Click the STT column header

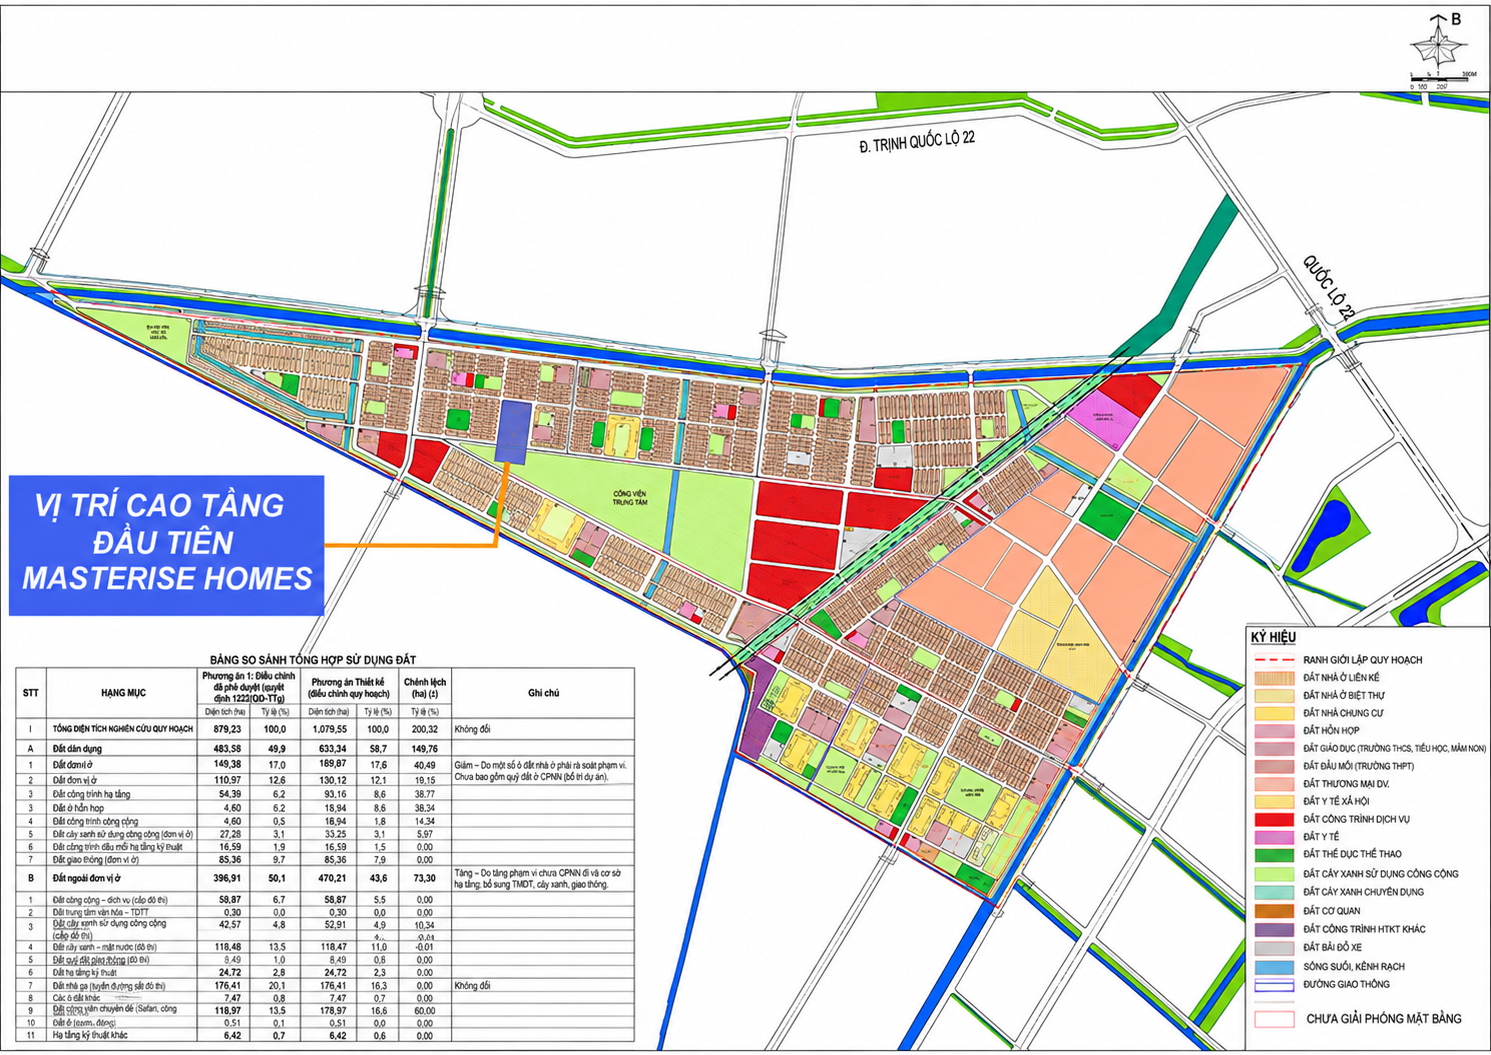coord(31,692)
